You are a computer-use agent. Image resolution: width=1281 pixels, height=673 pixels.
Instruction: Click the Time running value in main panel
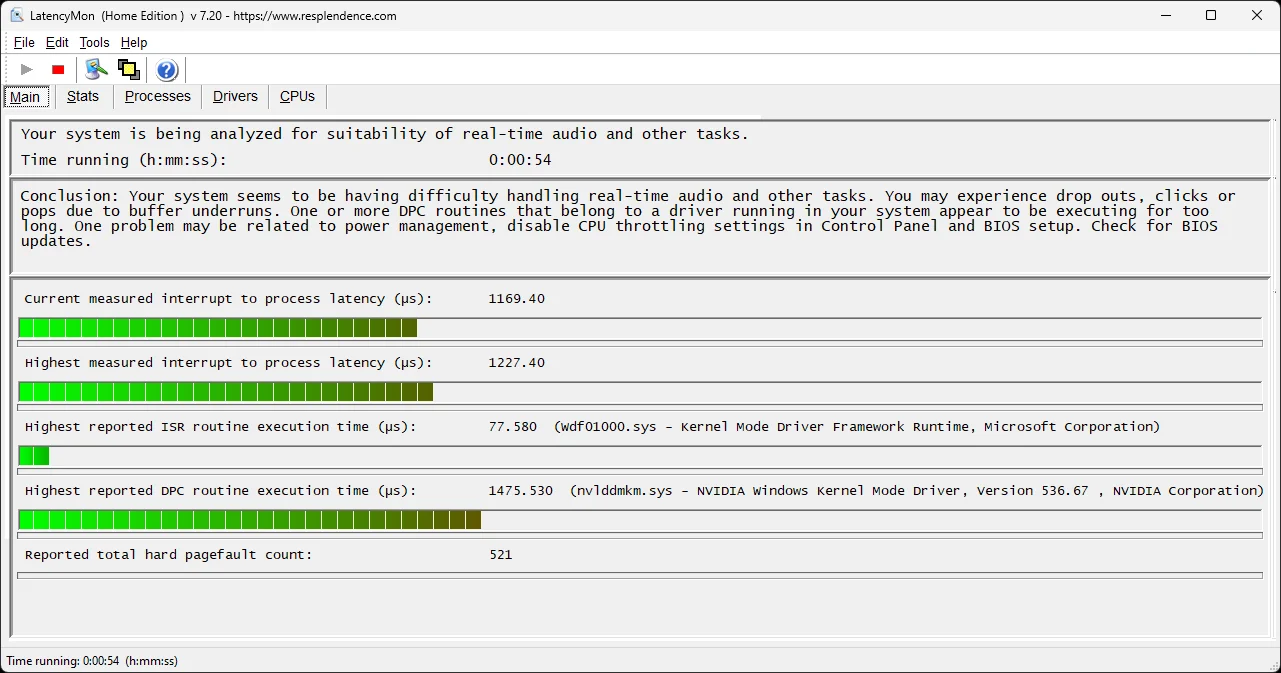(x=520, y=160)
